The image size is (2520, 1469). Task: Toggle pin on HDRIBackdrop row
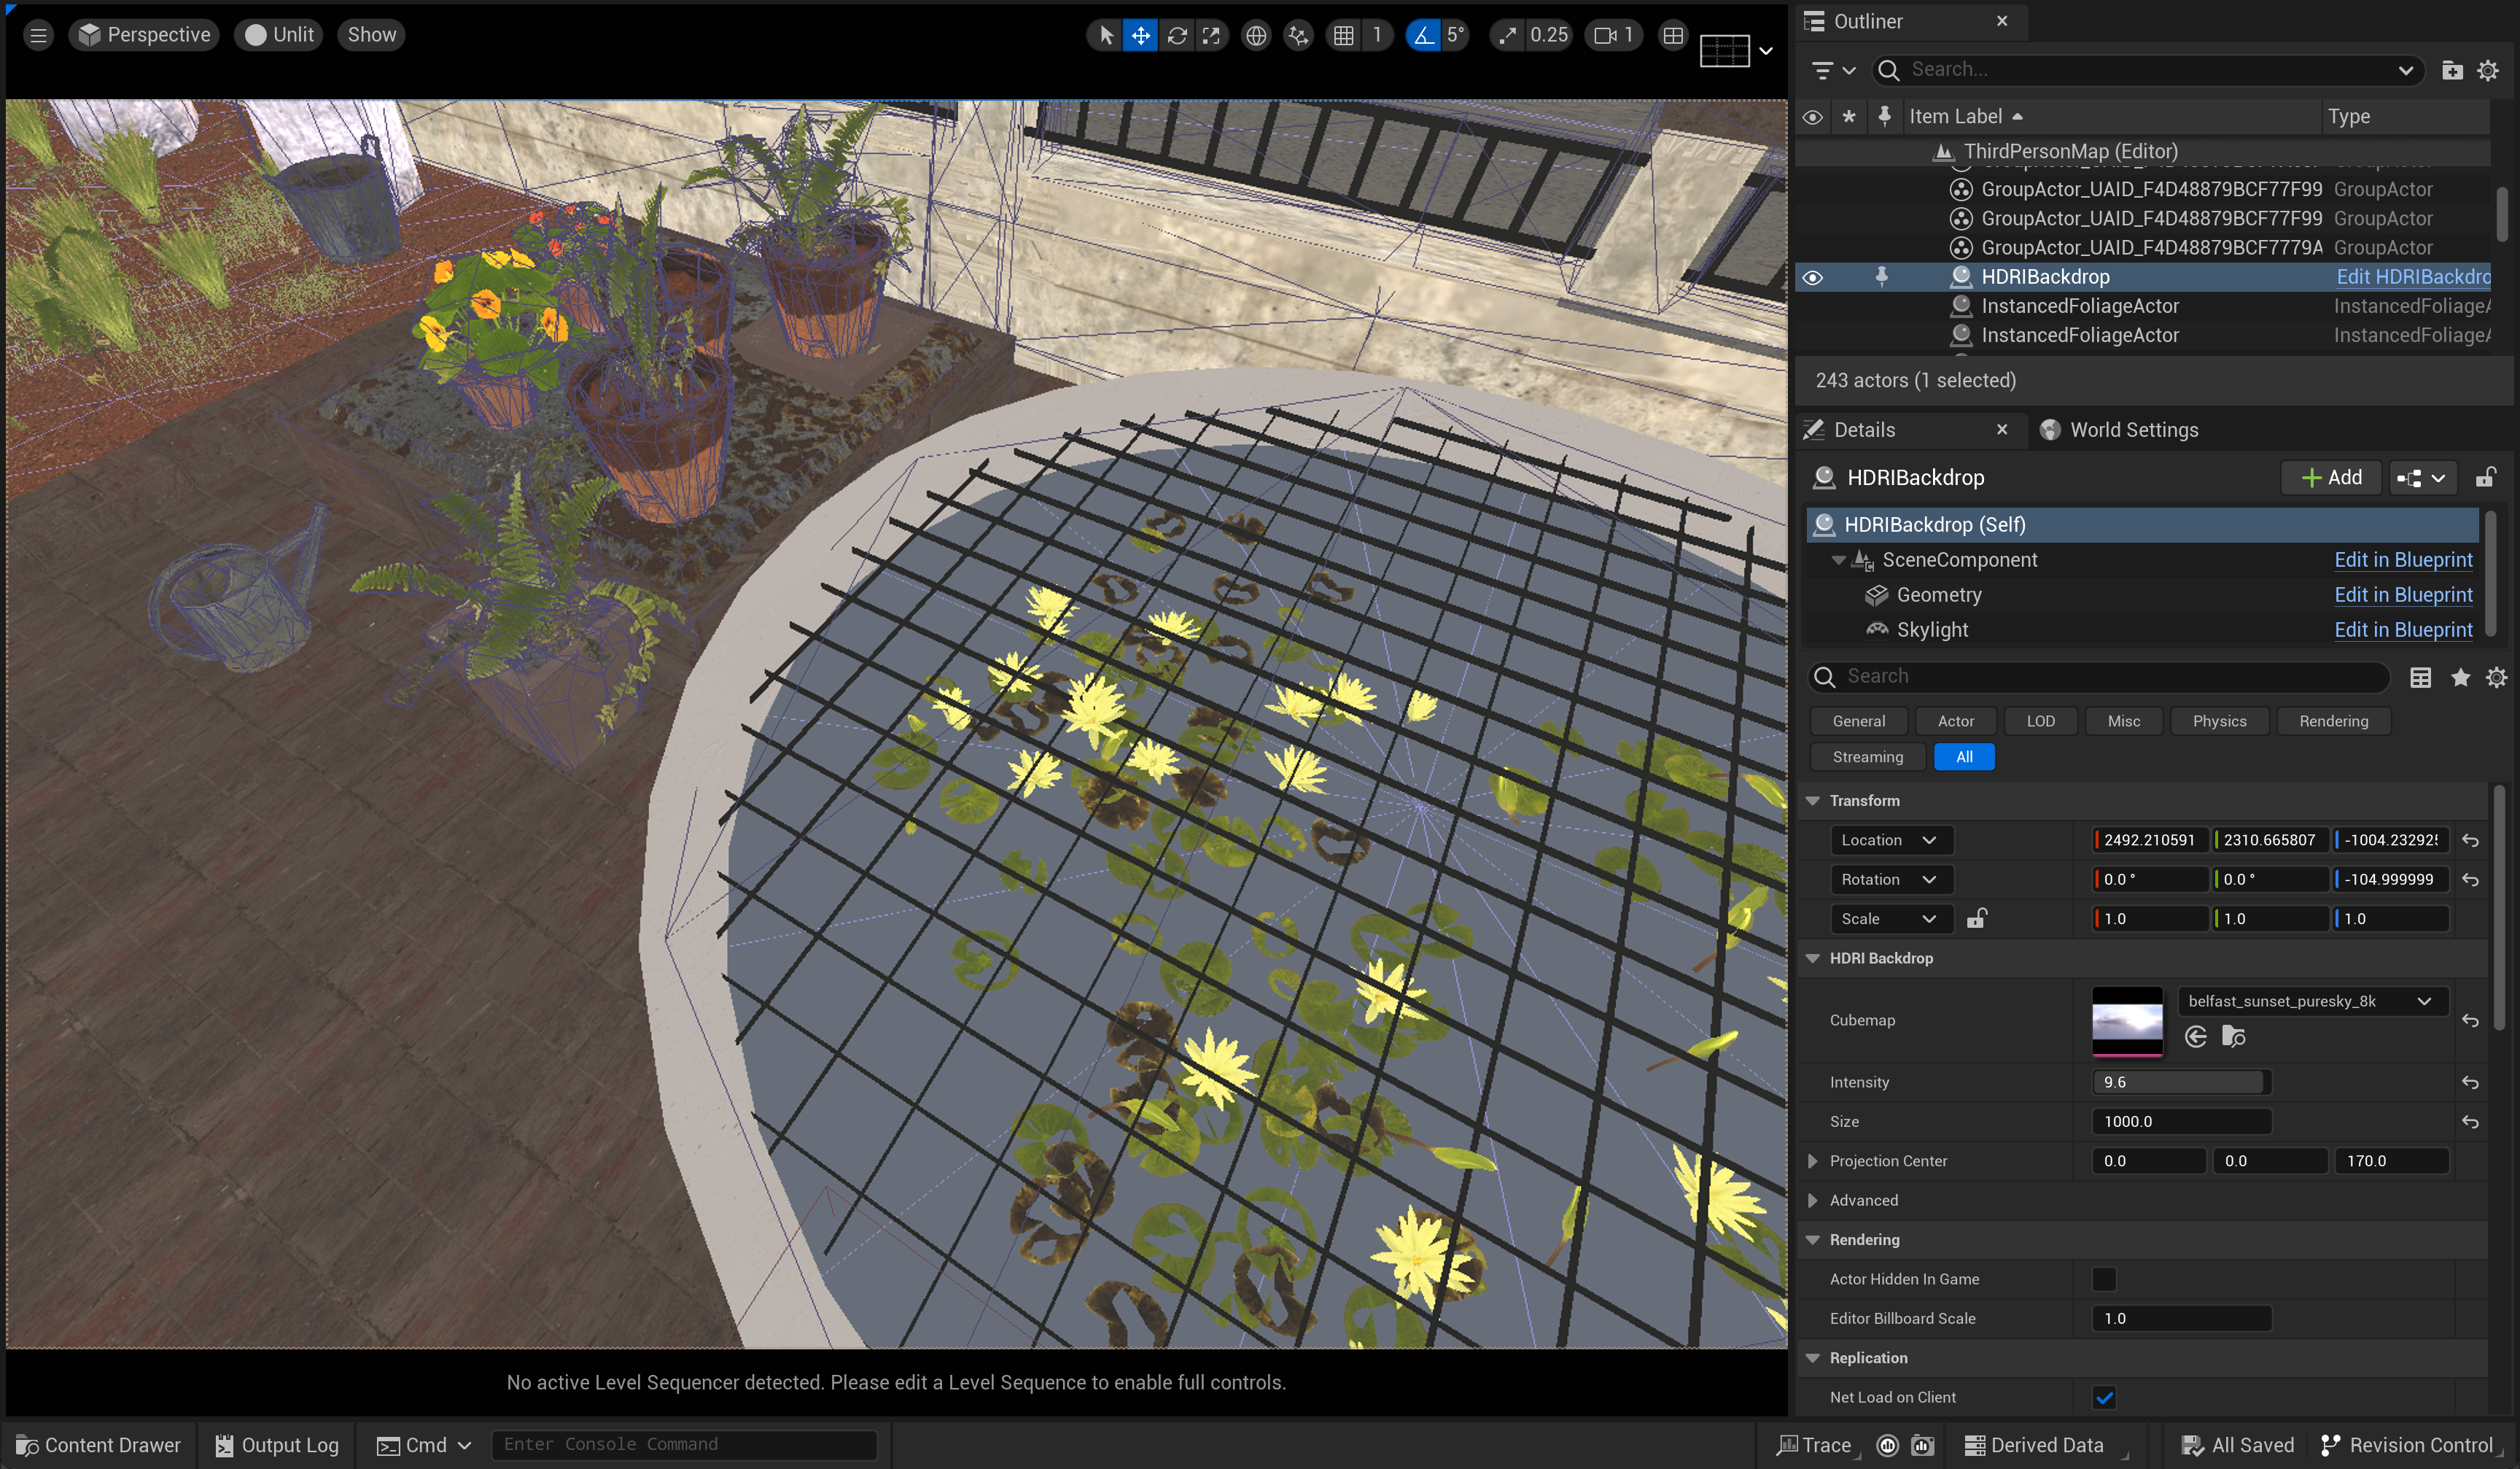coord(1881,277)
